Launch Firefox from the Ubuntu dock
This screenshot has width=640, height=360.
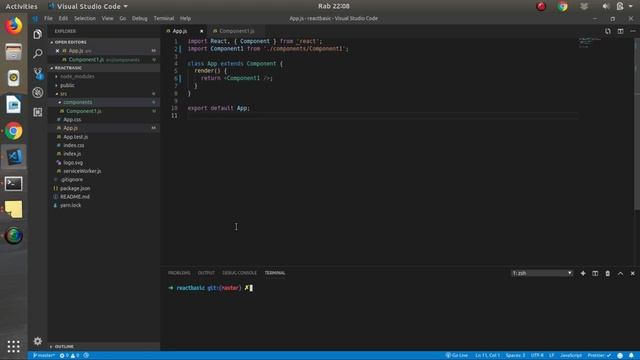coord(13,26)
